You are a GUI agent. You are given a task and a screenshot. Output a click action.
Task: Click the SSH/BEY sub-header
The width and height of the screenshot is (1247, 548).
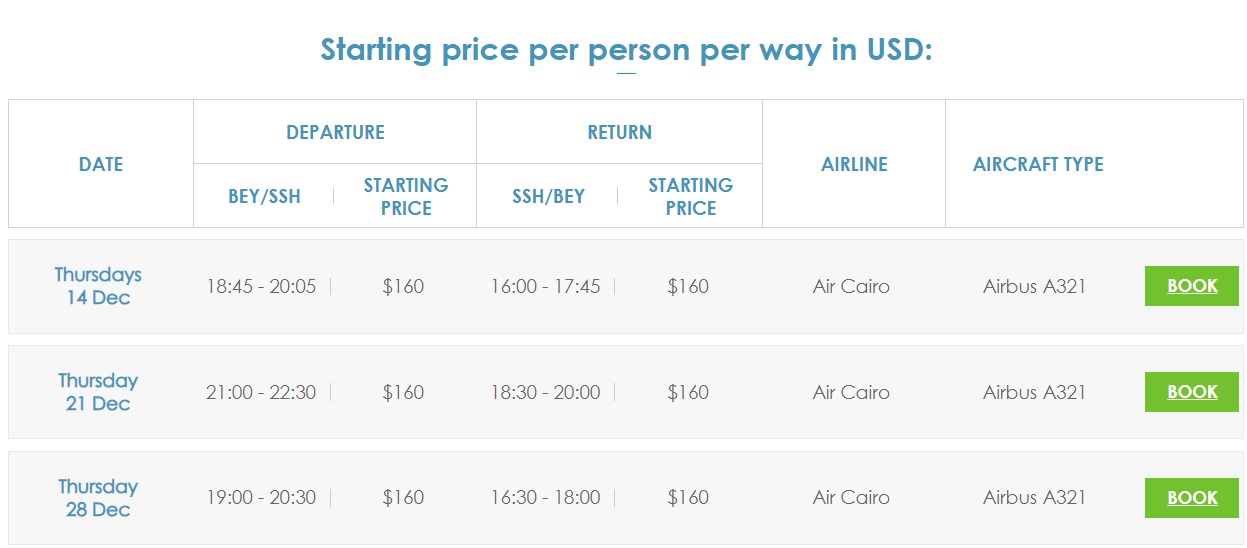coord(548,196)
